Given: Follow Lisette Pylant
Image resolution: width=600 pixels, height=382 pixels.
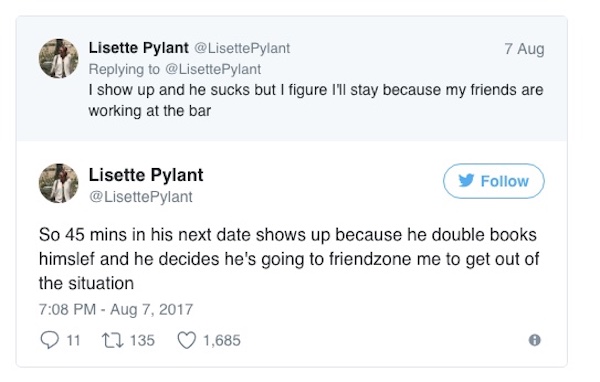Looking at the screenshot, I should click(x=494, y=181).
